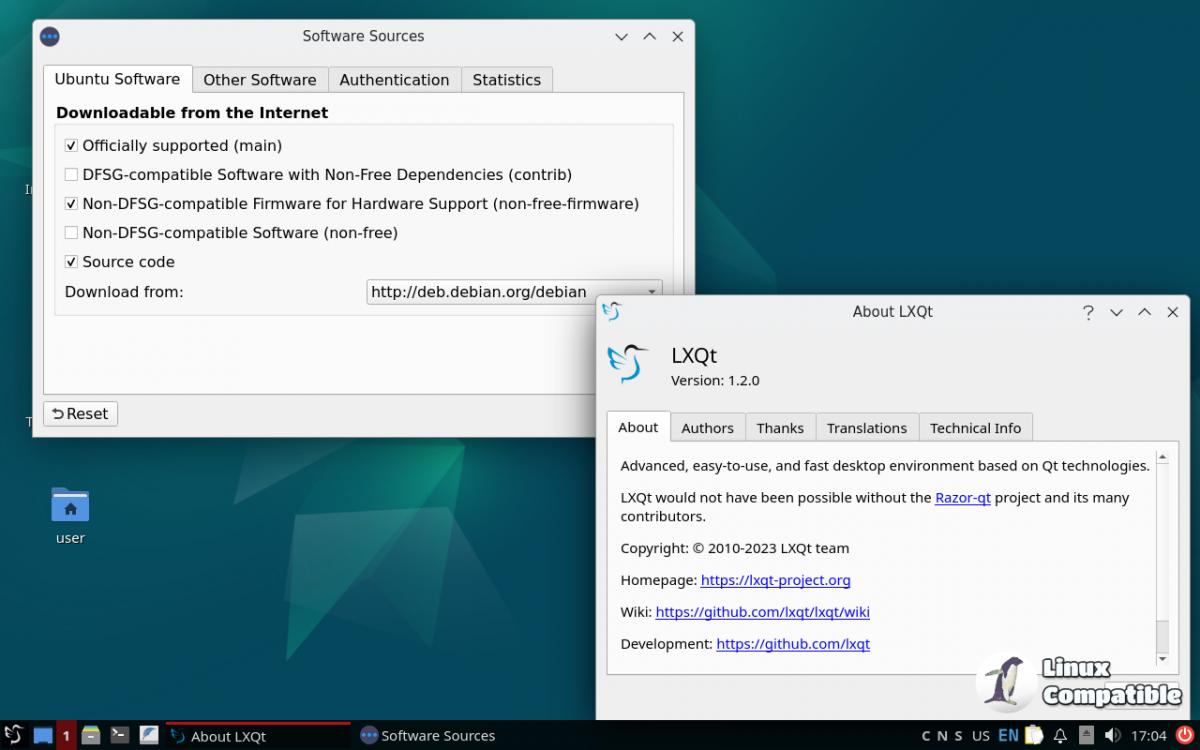Click the red power button in the panel
The width and height of the screenshot is (1200, 750).
[1185, 735]
